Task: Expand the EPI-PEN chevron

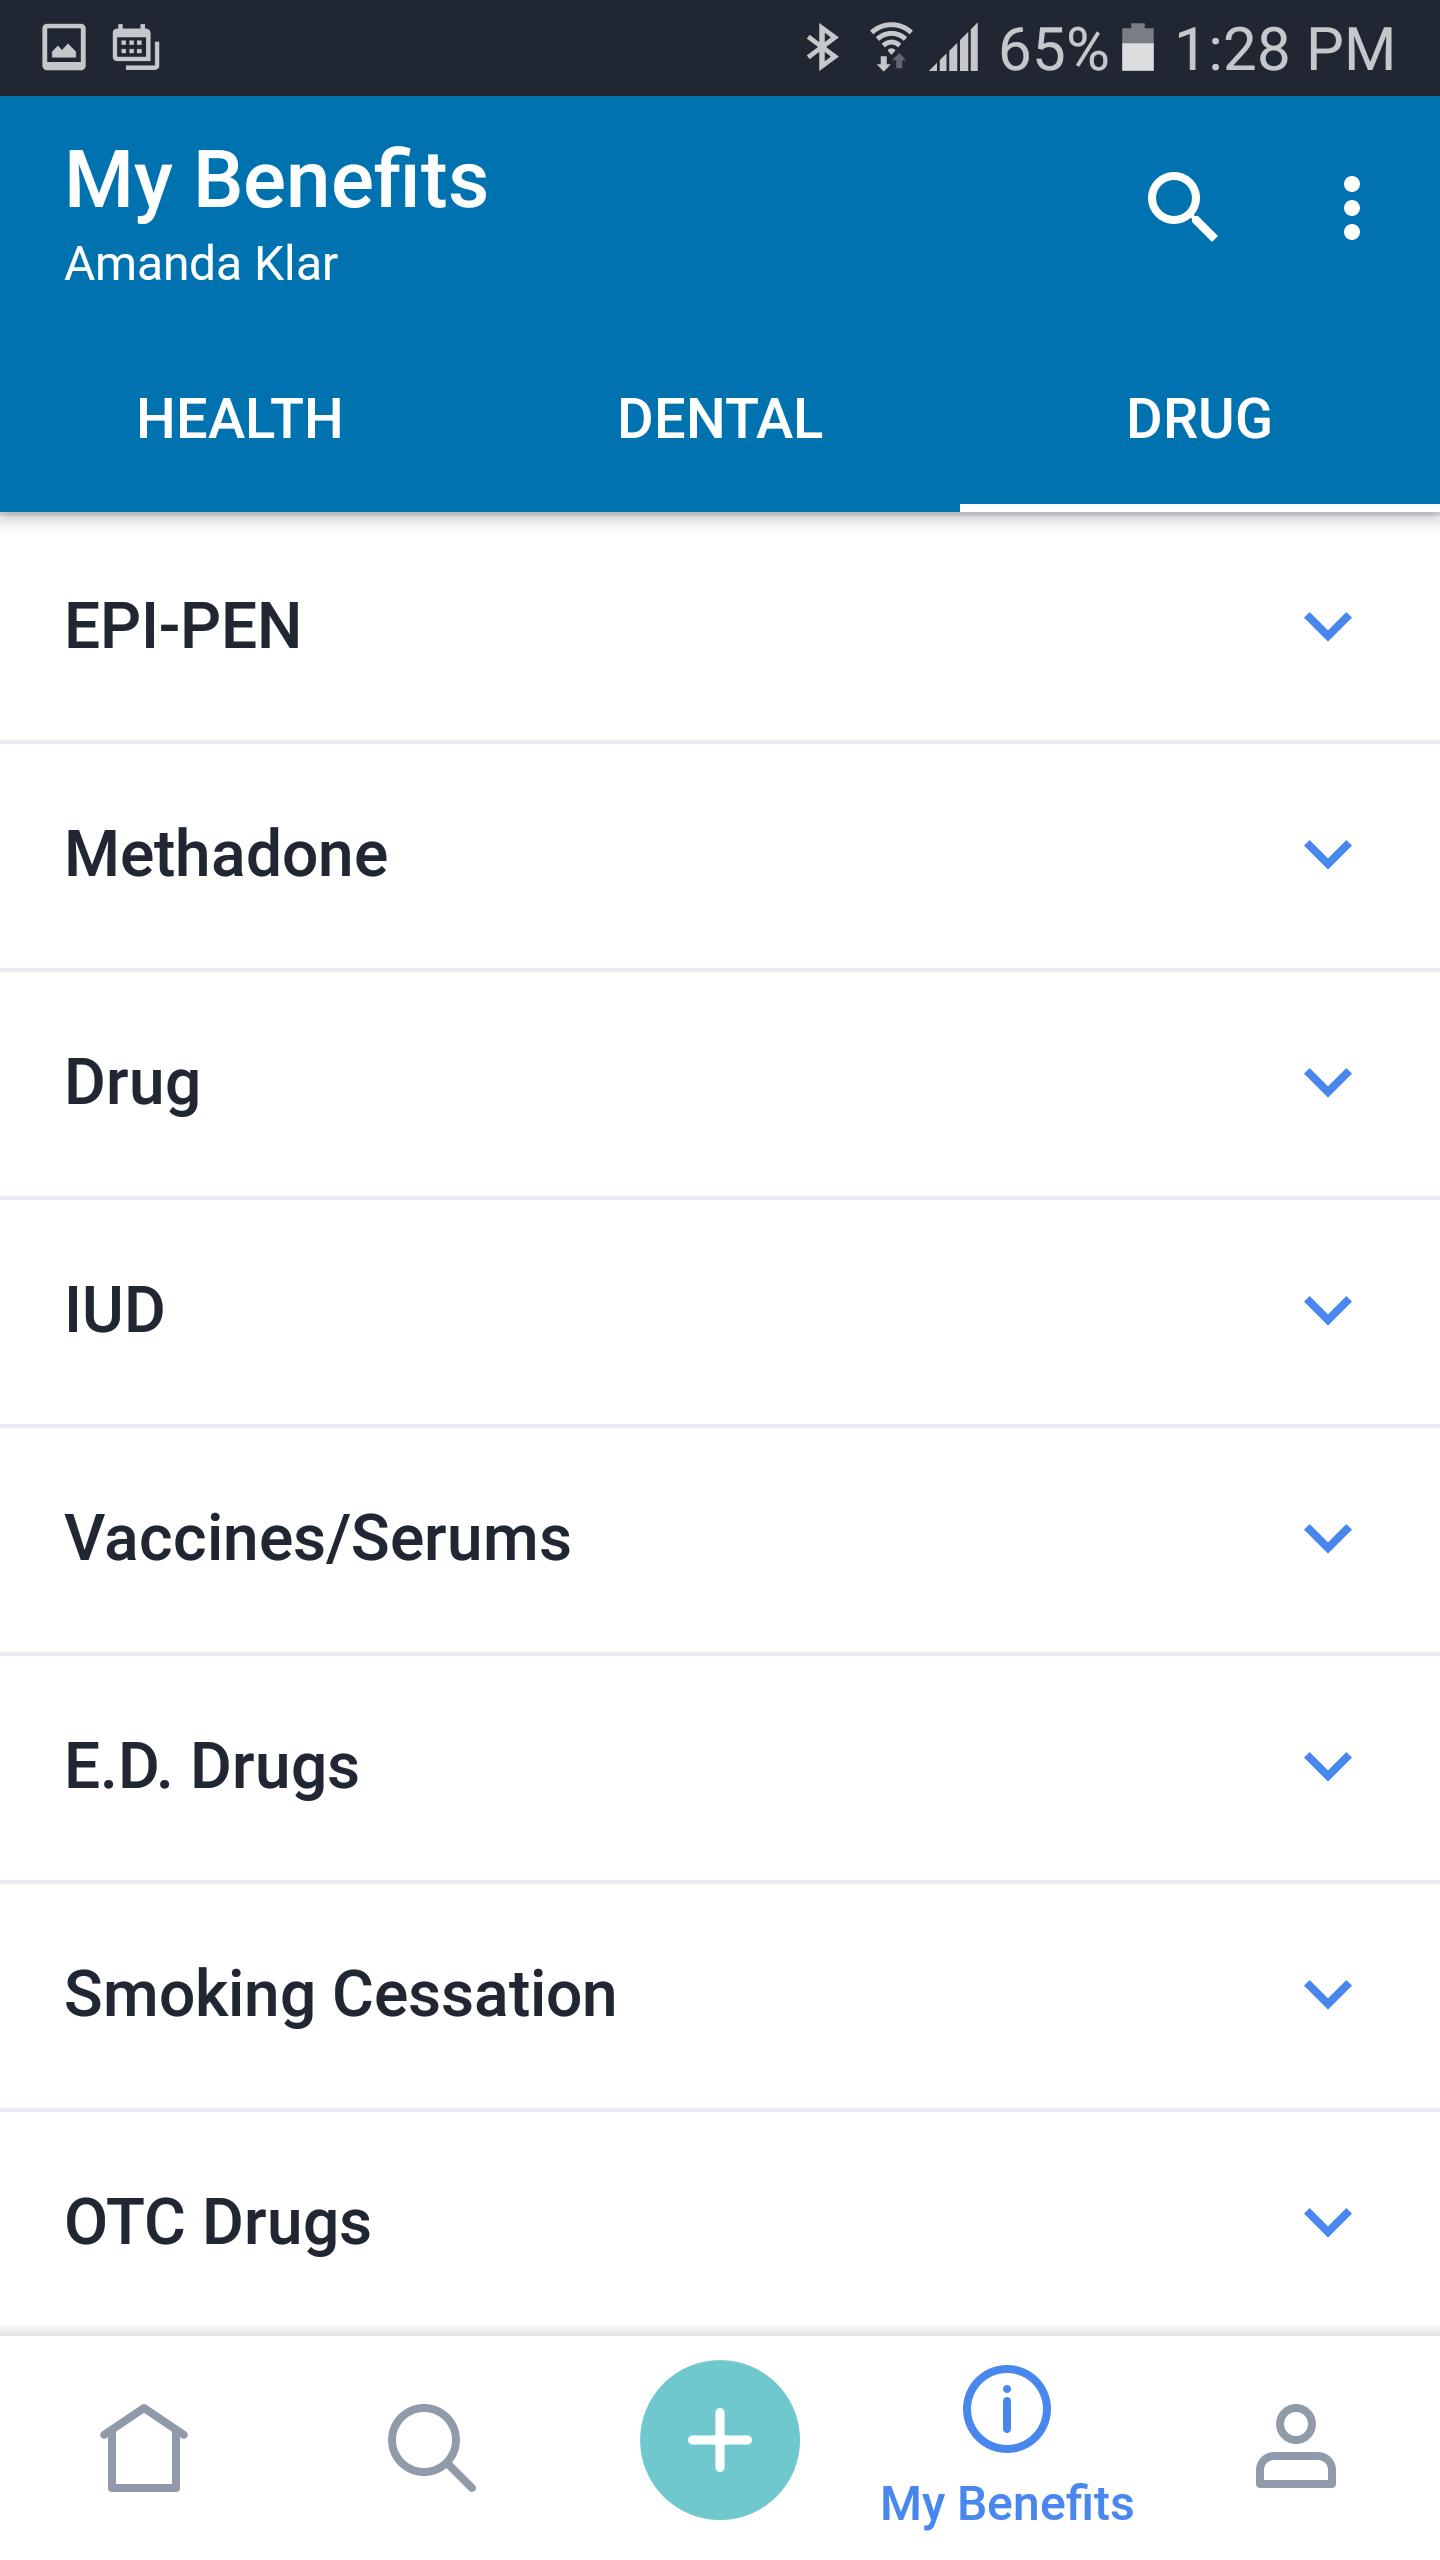Action: coord(1328,626)
